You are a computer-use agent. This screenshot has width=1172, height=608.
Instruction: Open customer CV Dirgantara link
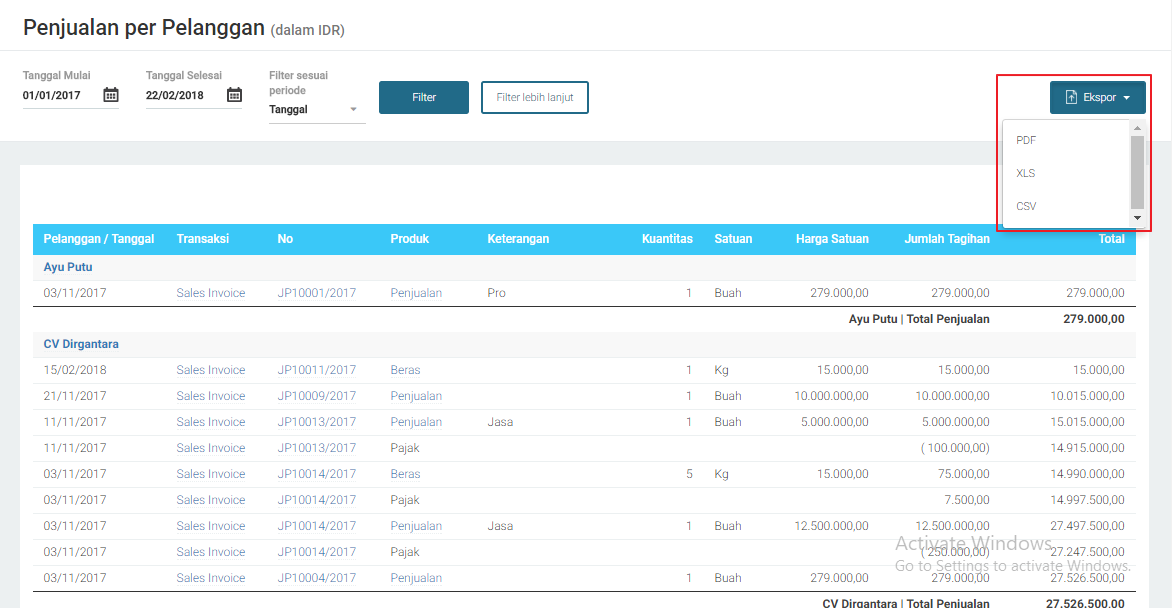81,345
